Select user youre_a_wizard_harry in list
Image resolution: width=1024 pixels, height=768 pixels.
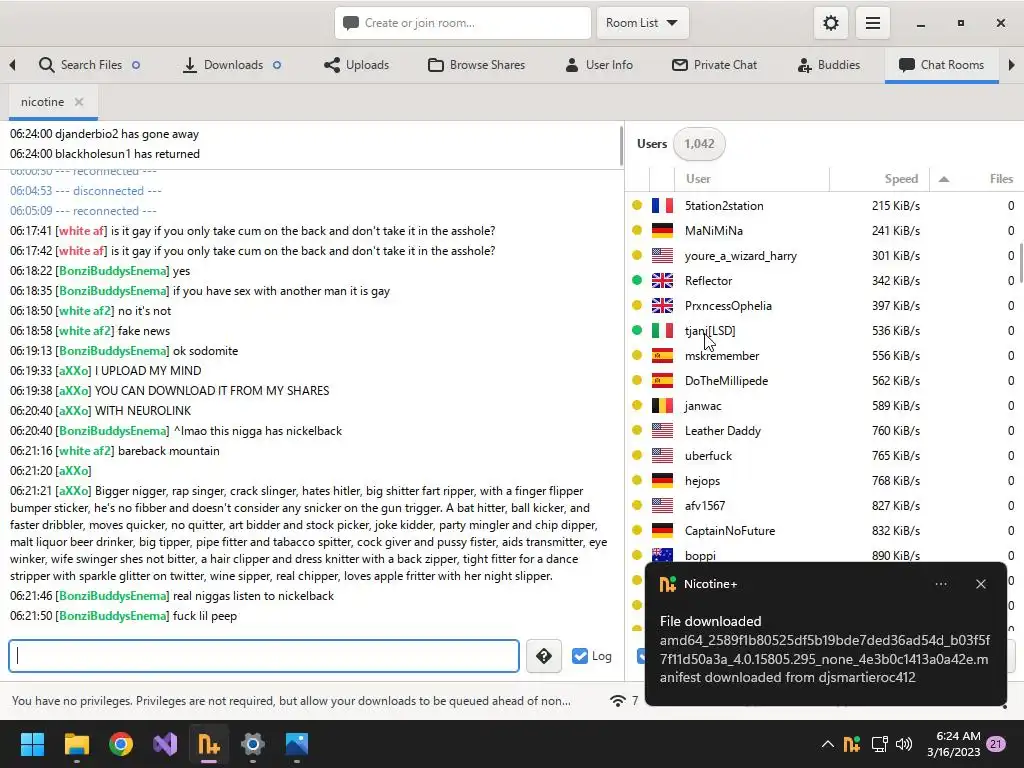click(741, 255)
